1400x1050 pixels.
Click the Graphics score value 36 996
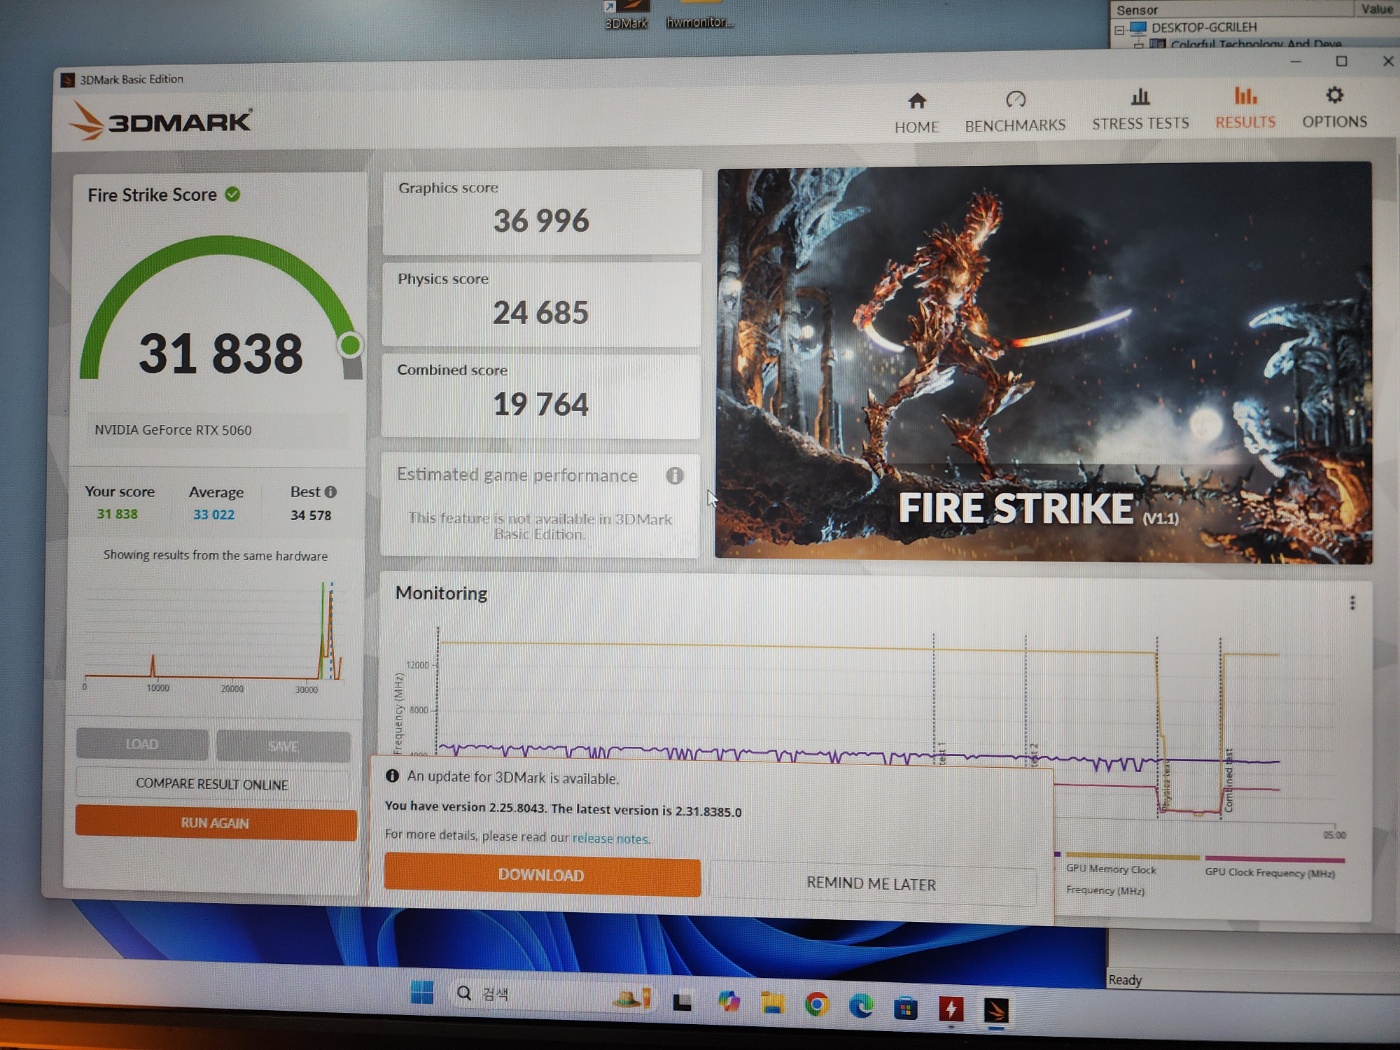pyautogui.click(x=541, y=221)
